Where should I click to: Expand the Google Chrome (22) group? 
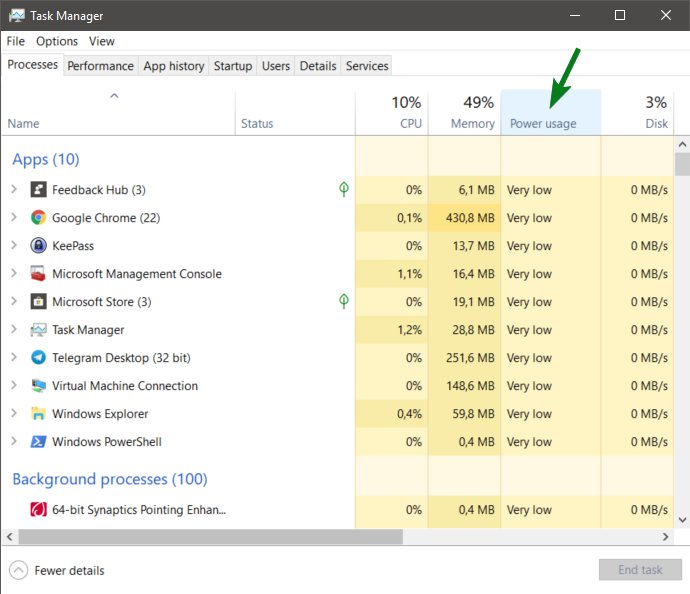click(14, 217)
